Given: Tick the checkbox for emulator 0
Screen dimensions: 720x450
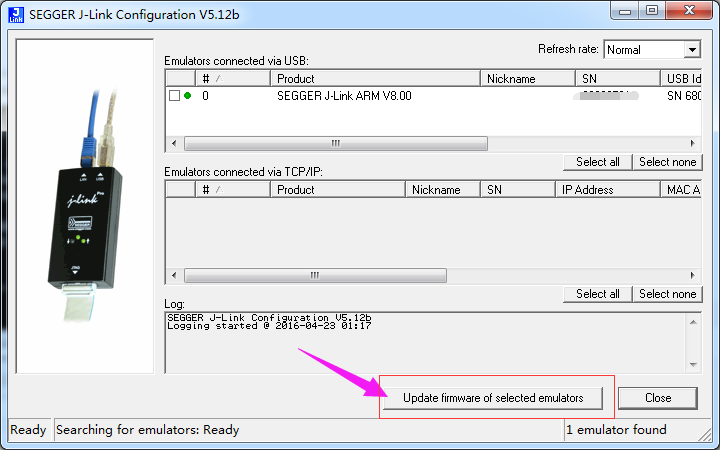Looking at the screenshot, I should pos(174,96).
